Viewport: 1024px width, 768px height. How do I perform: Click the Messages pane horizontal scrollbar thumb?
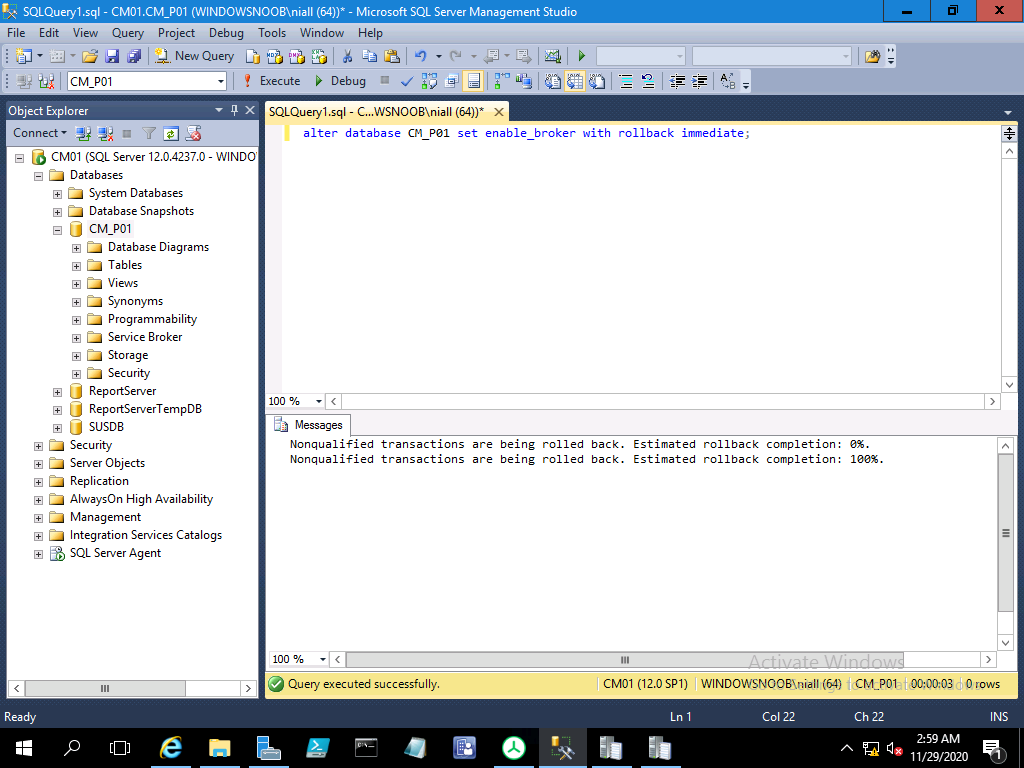[624, 660]
